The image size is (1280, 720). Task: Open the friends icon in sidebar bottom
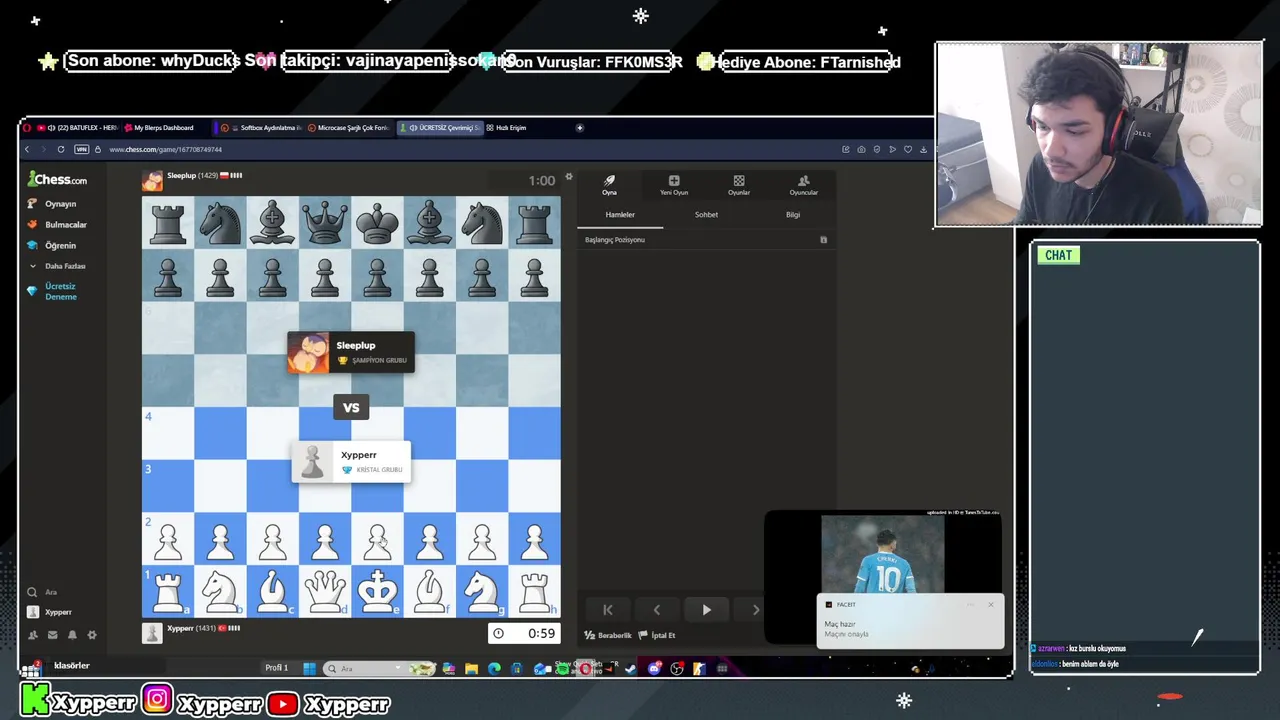(x=33, y=635)
